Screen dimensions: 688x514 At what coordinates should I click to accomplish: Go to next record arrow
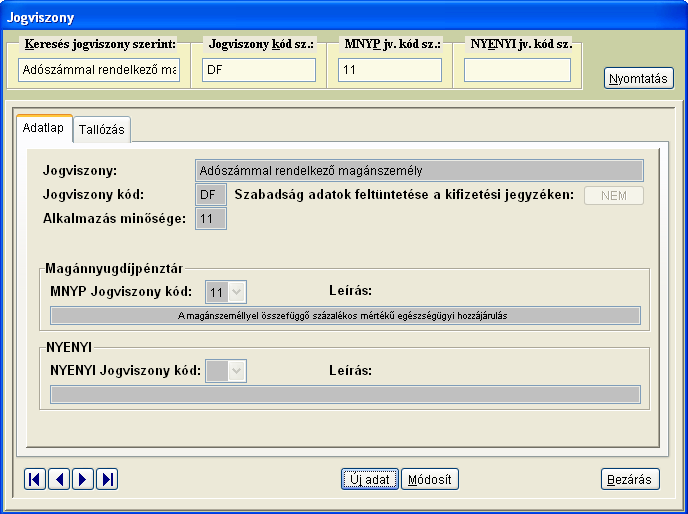pos(83,479)
